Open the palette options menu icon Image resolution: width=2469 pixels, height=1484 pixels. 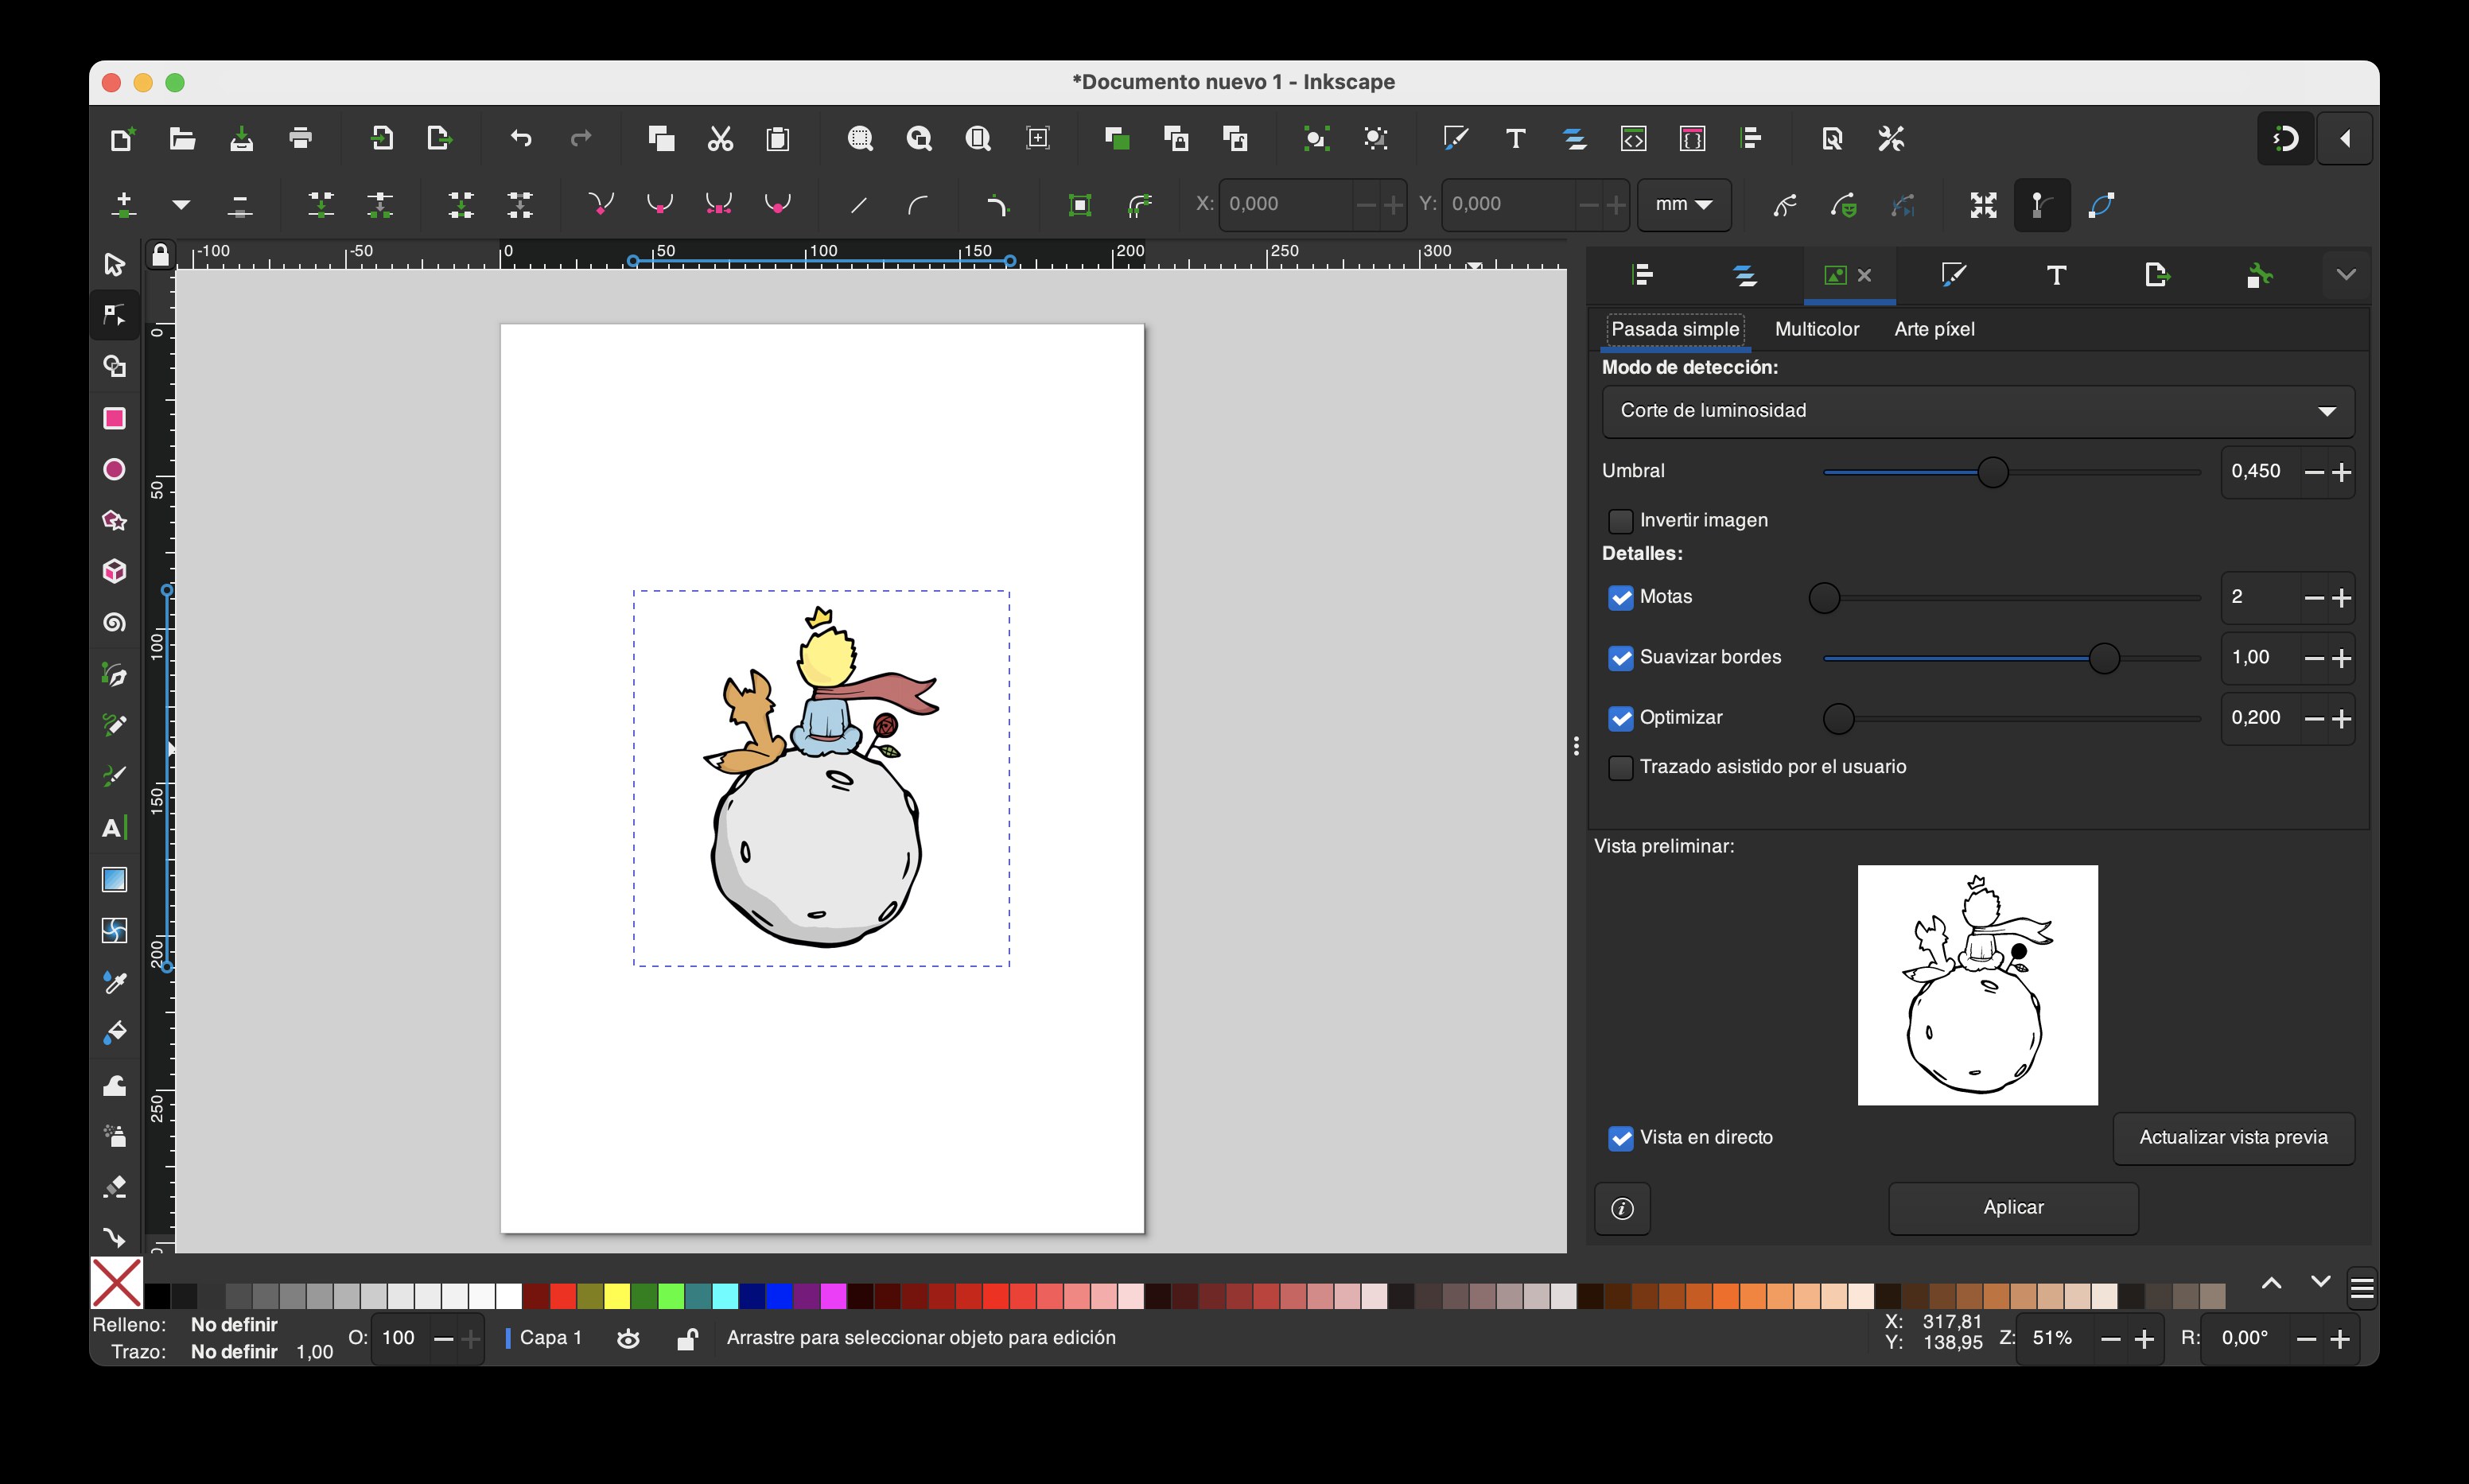pos(2361,1288)
